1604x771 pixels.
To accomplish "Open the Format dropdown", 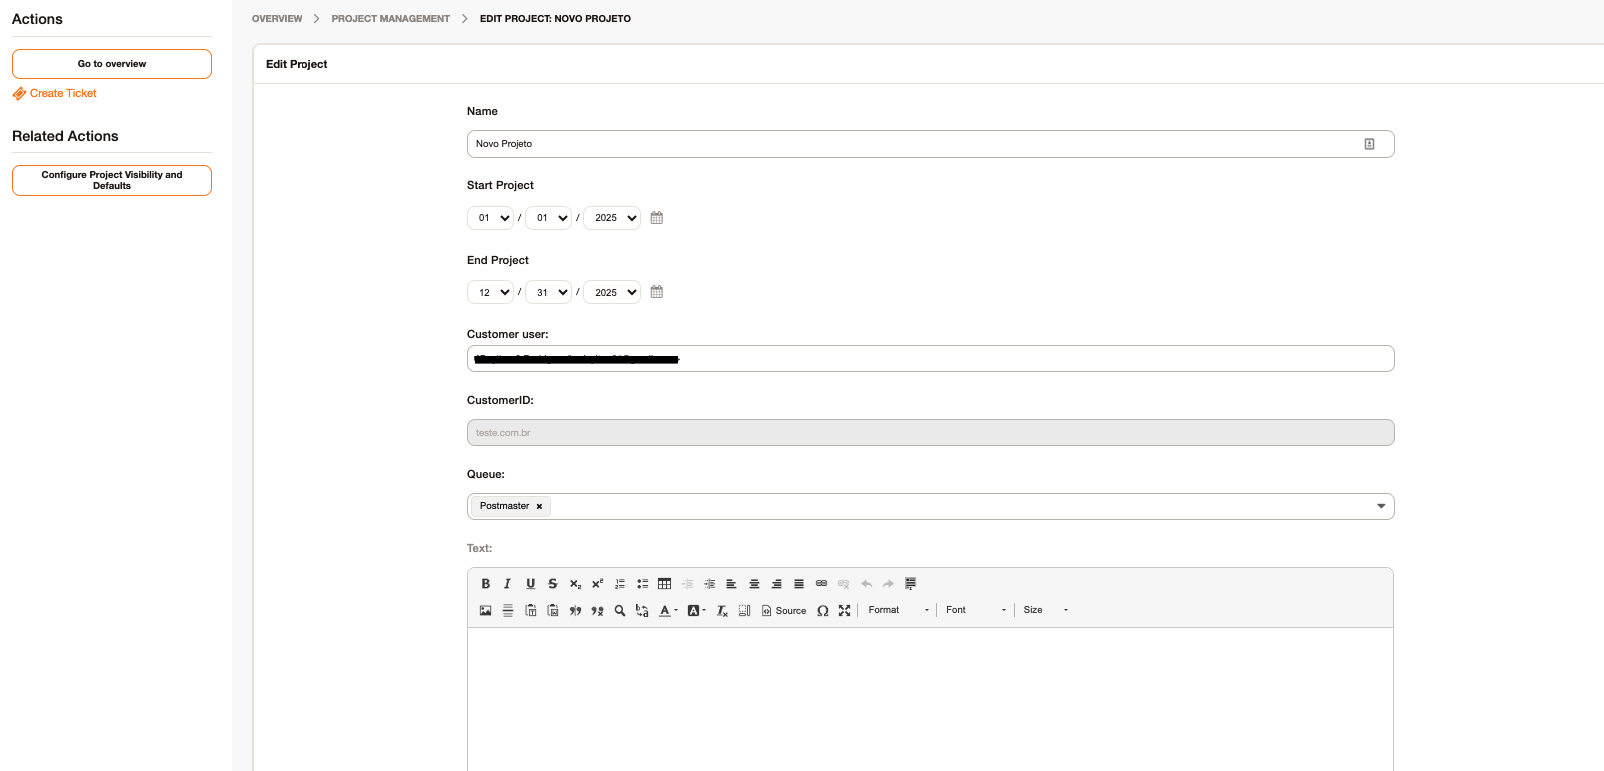I will (x=898, y=610).
